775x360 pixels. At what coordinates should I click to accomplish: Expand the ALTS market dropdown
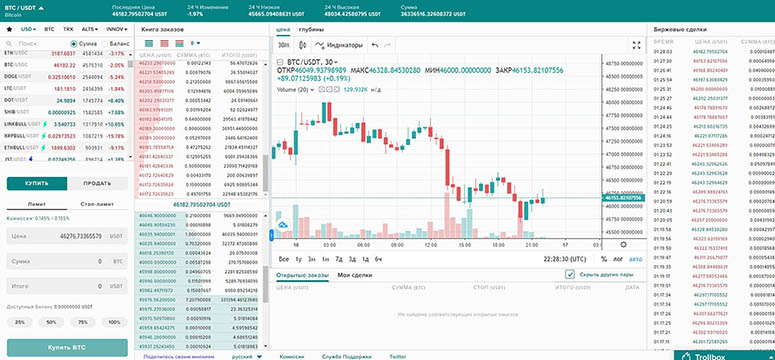coord(89,30)
